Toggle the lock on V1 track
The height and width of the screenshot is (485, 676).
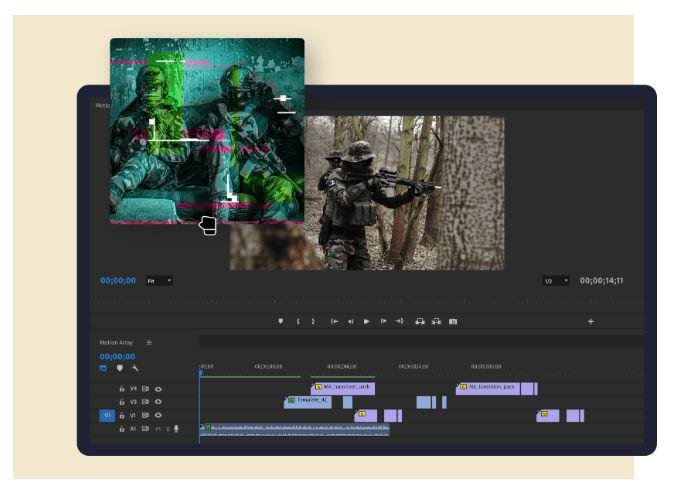122,415
